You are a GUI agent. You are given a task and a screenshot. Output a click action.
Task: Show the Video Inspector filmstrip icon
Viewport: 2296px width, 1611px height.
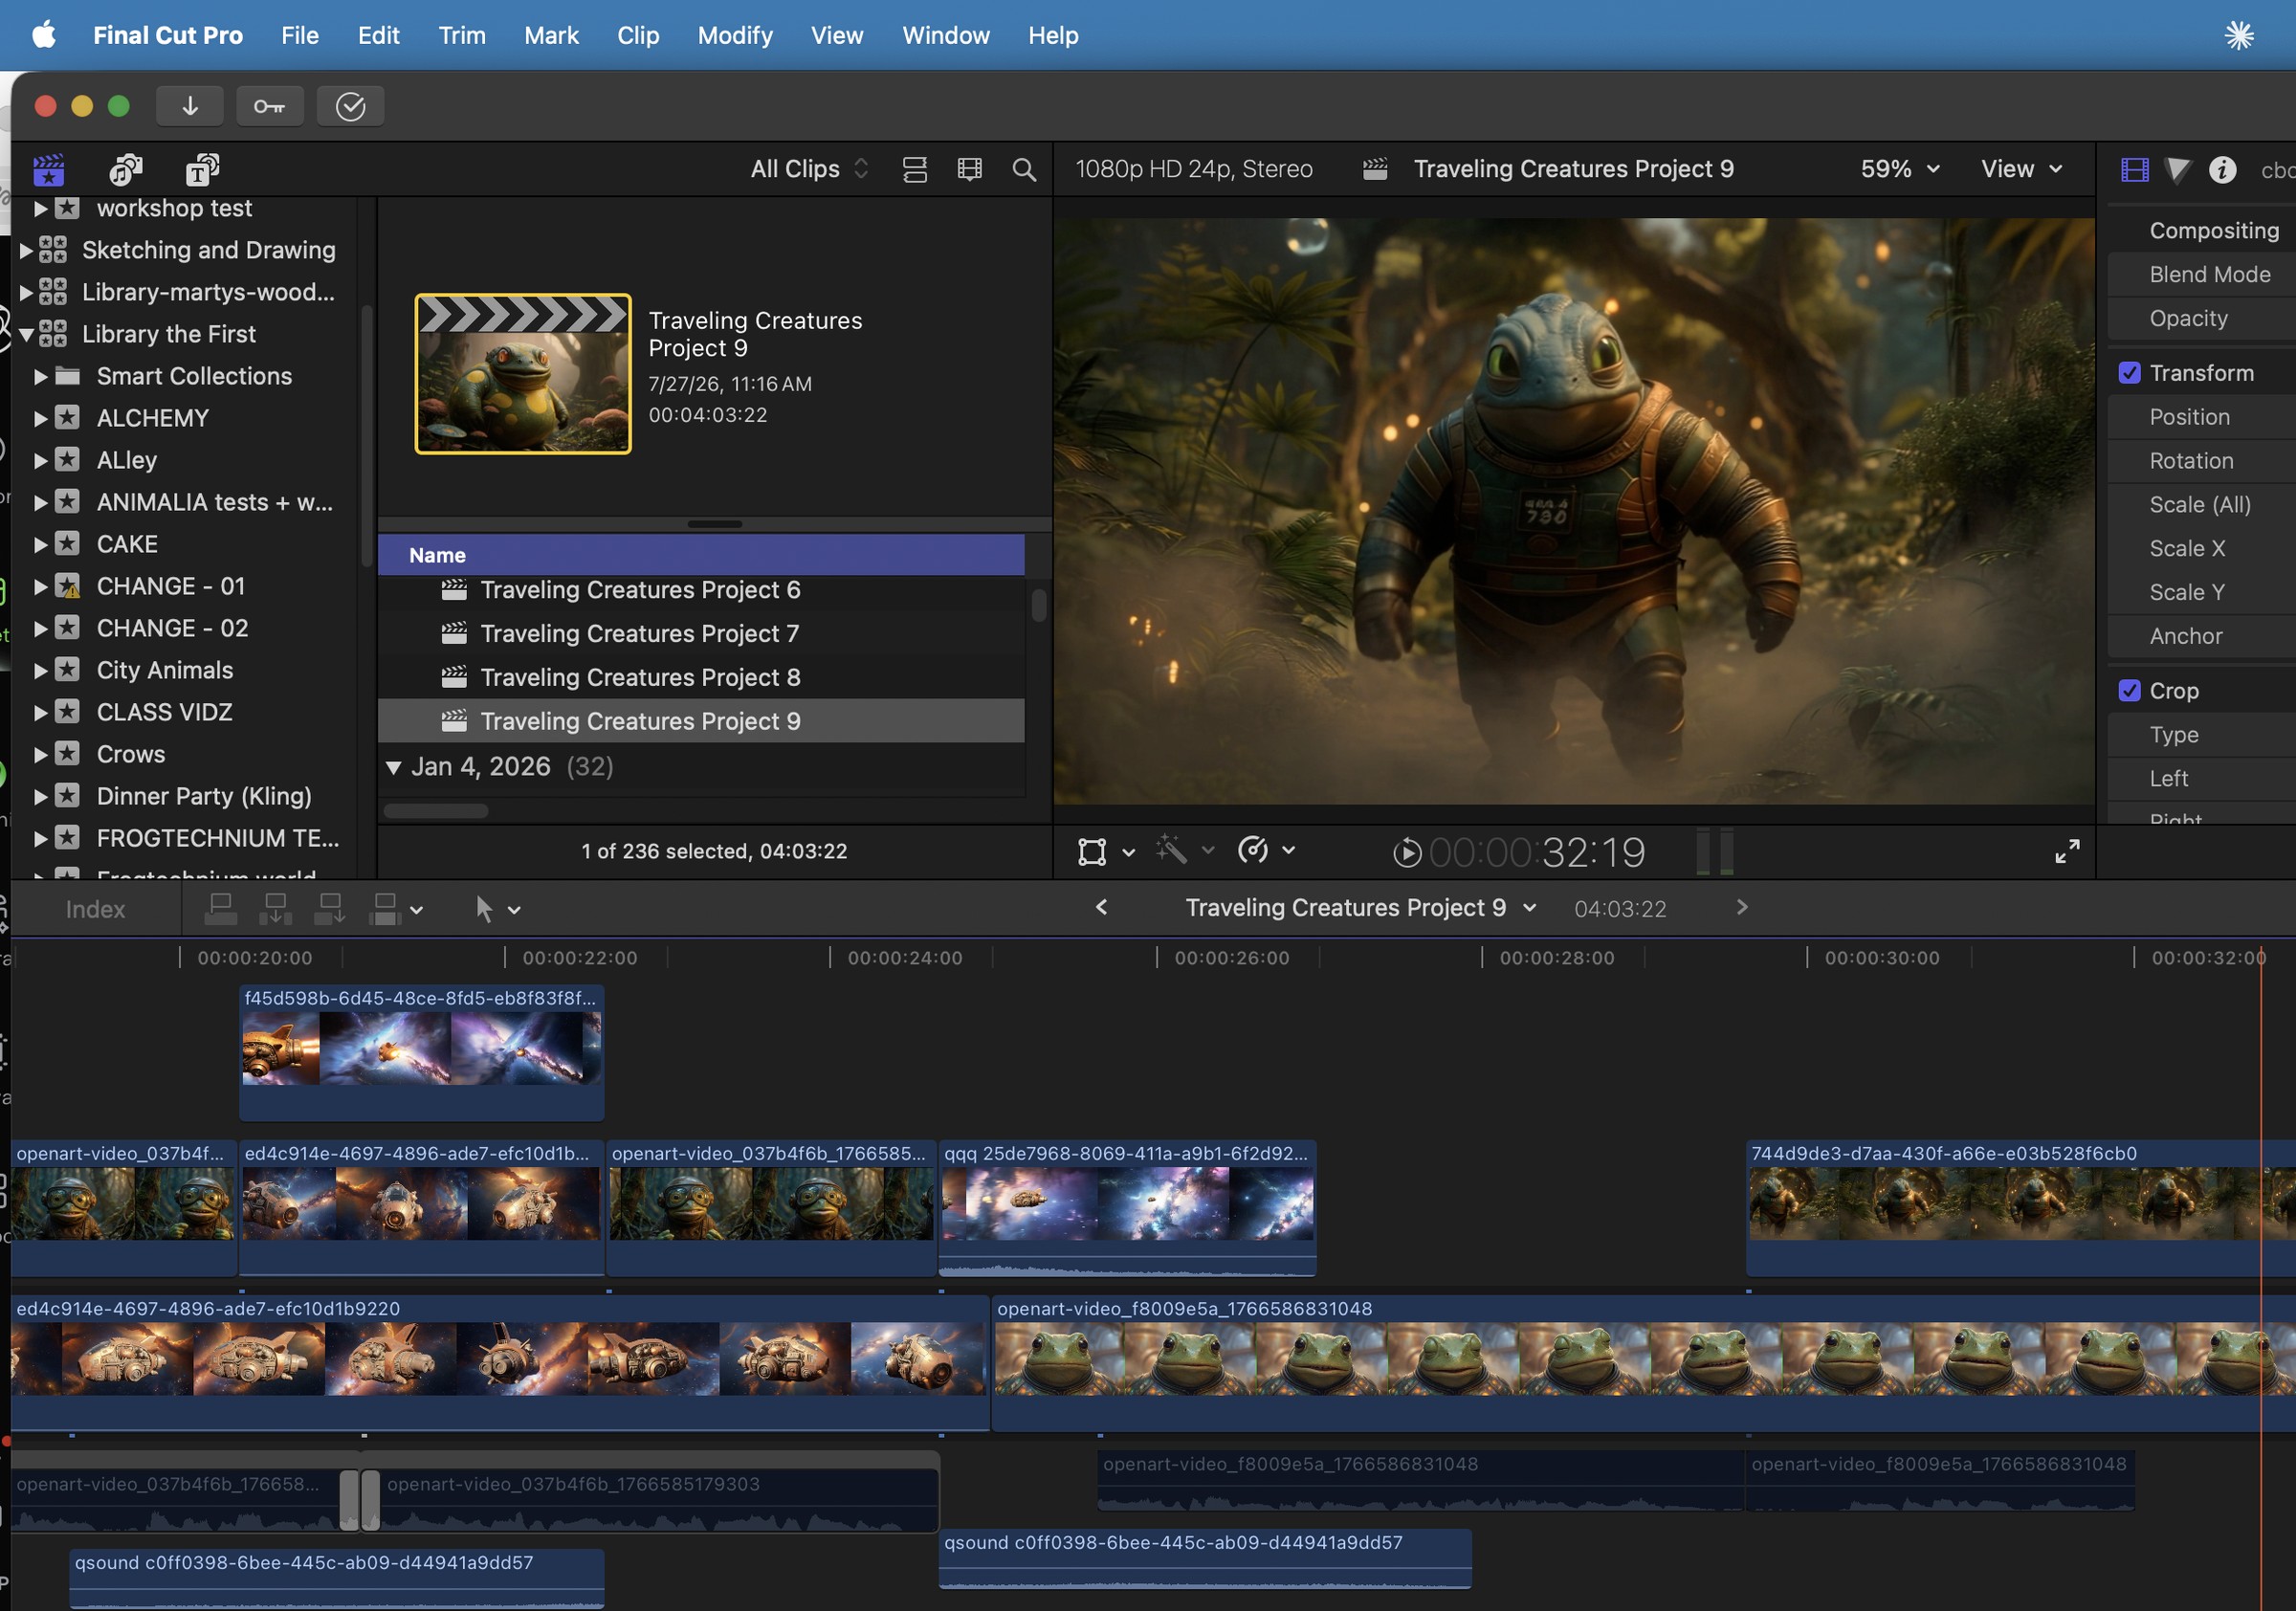pos(2134,170)
